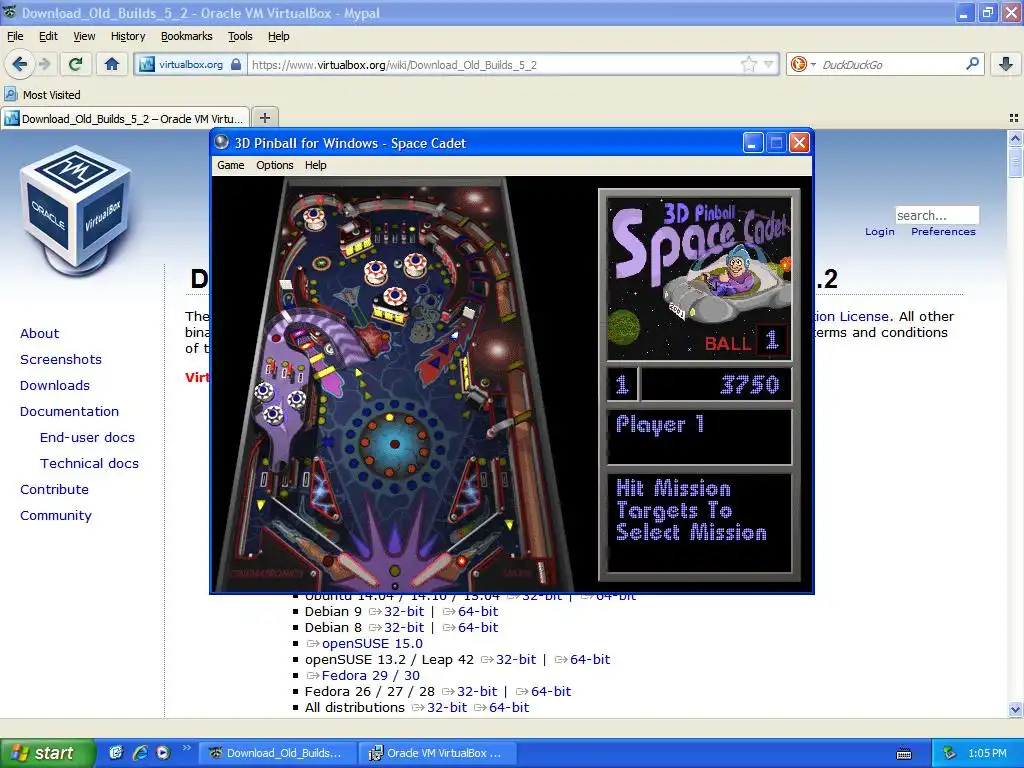Open the openSUSE 15.0 link
The image size is (1024, 768).
coord(372,643)
